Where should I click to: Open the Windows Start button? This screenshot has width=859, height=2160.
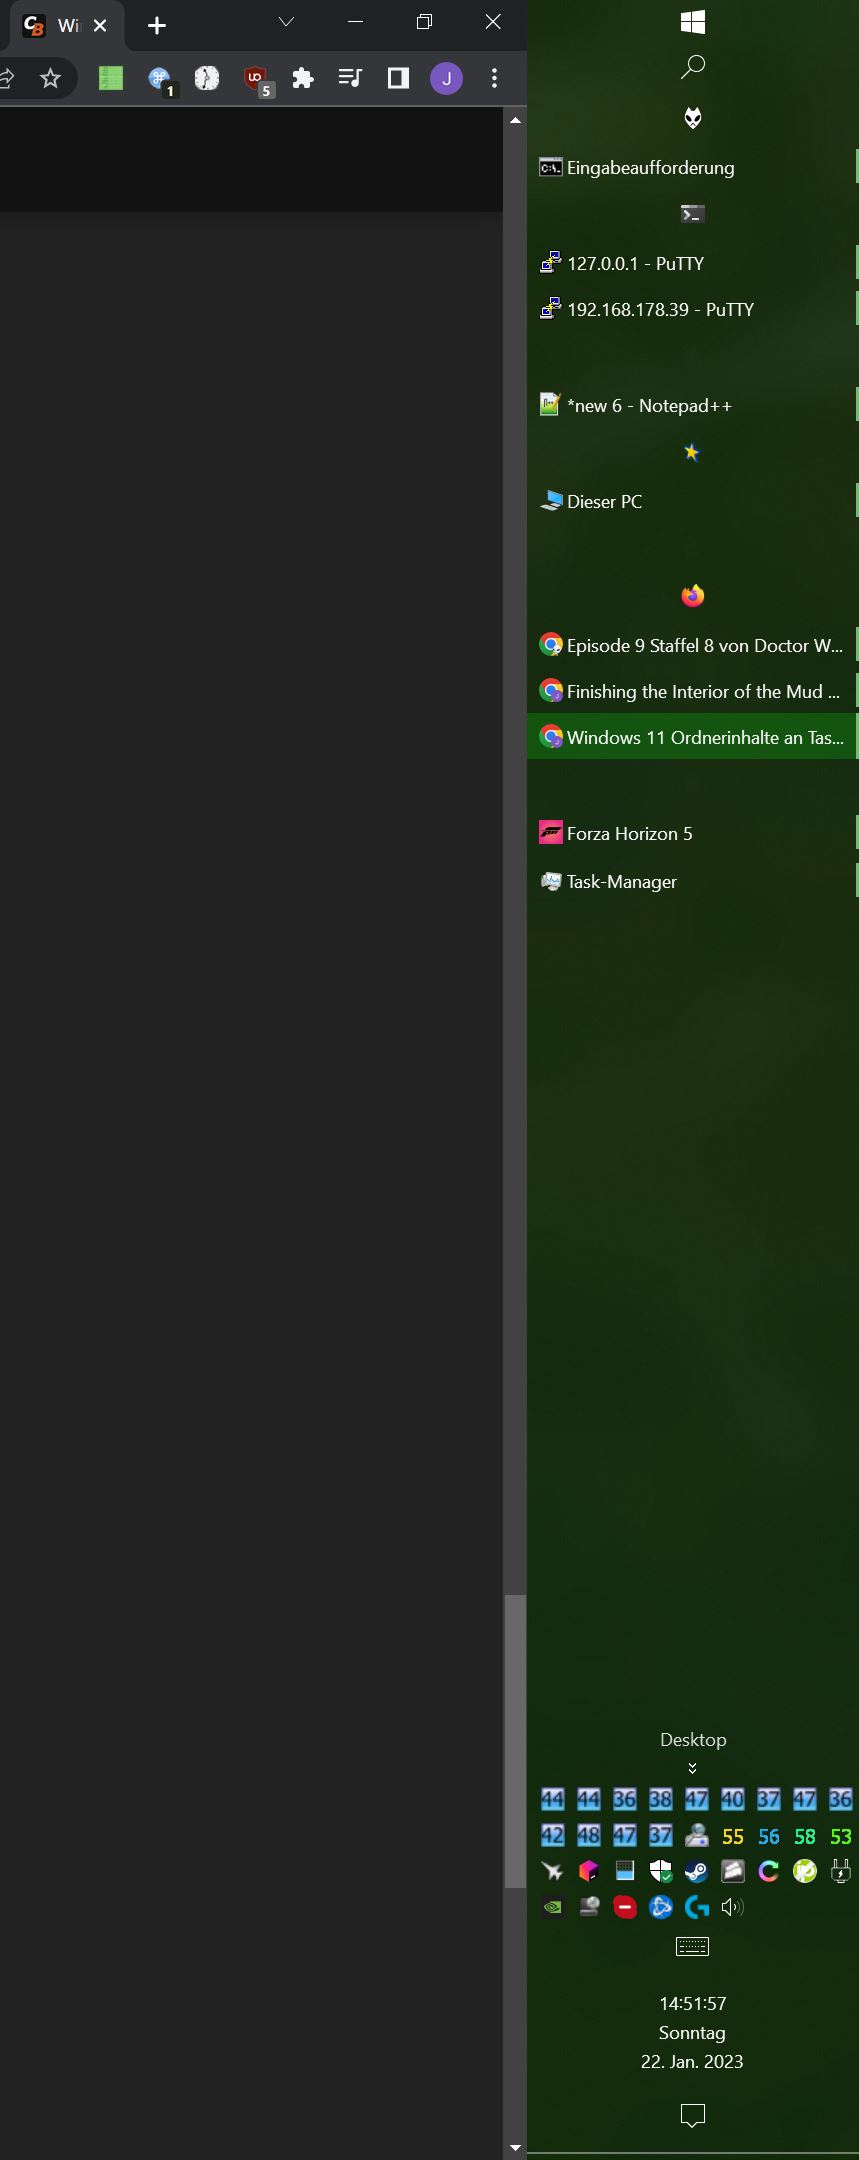692,22
